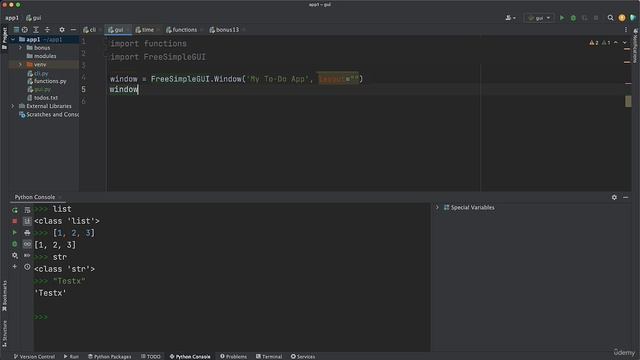Add new console with plus icon

point(15,267)
